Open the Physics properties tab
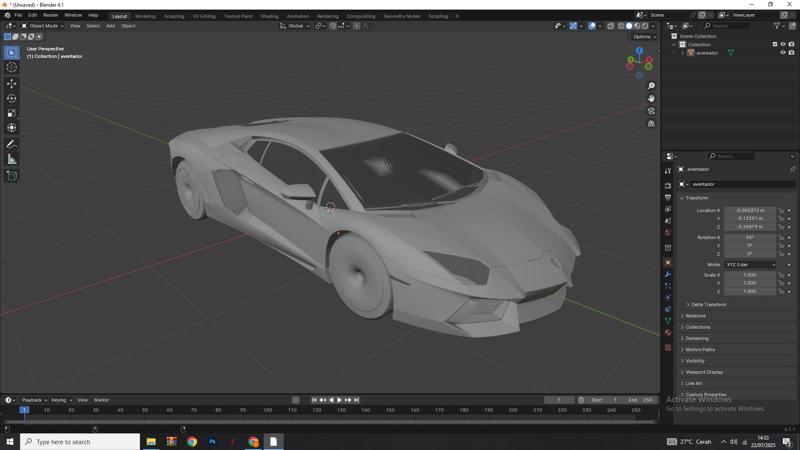The height and width of the screenshot is (450, 800). point(668,297)
